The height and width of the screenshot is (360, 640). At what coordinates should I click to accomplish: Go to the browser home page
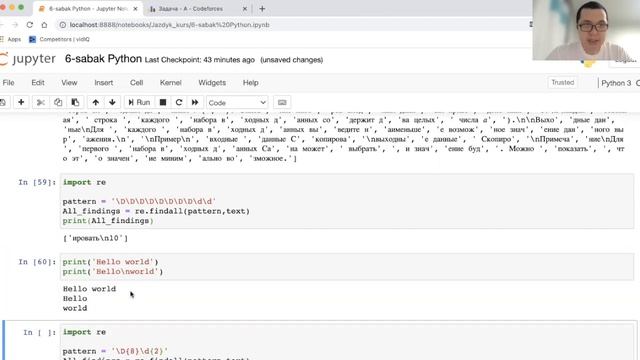[44, 25]
